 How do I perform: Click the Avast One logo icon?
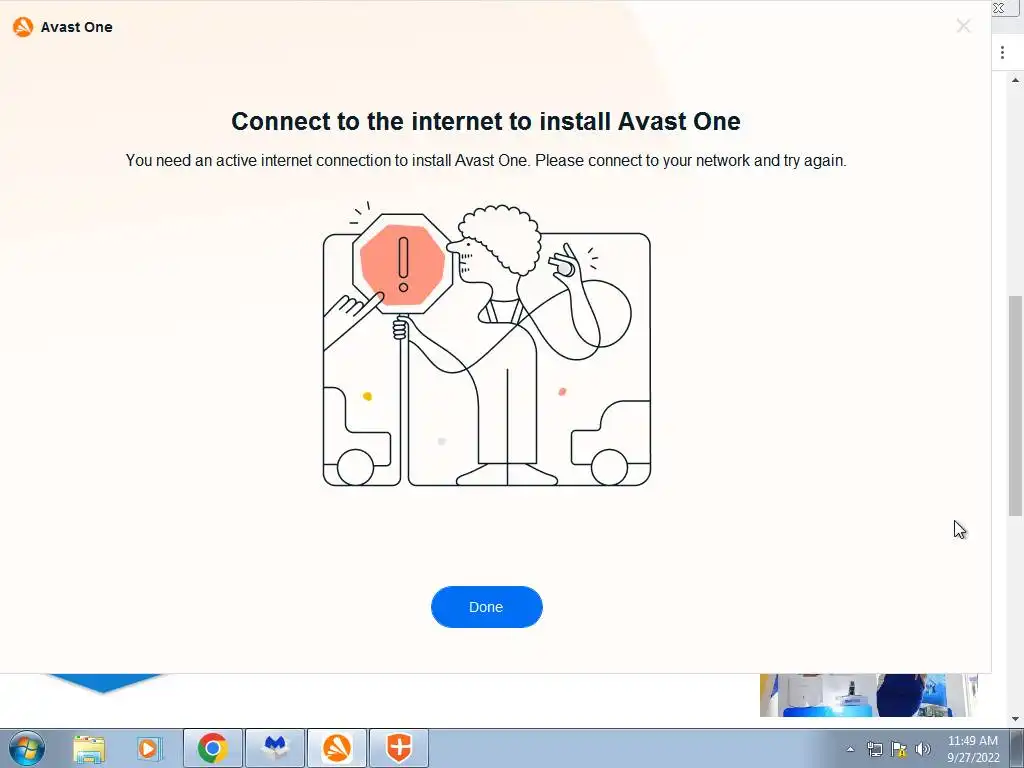(x=23, y=27)
